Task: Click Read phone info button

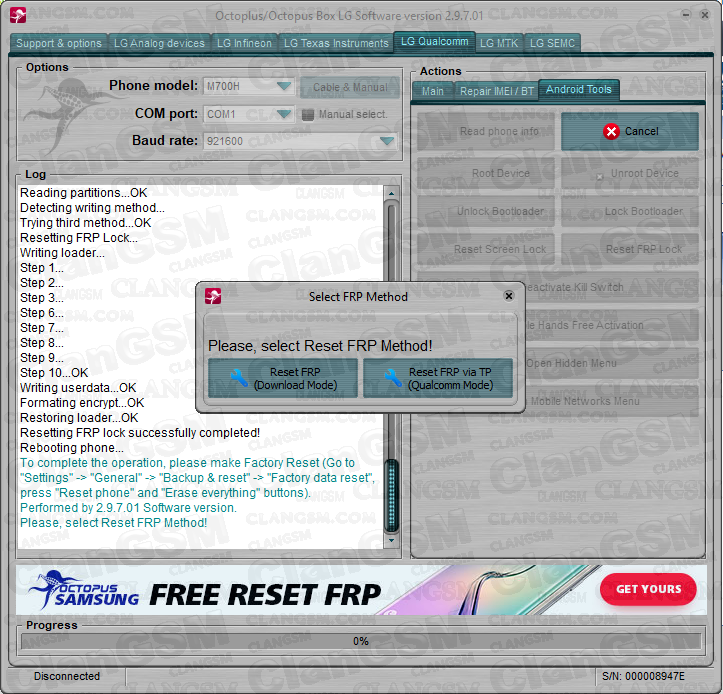Action: 486,131
